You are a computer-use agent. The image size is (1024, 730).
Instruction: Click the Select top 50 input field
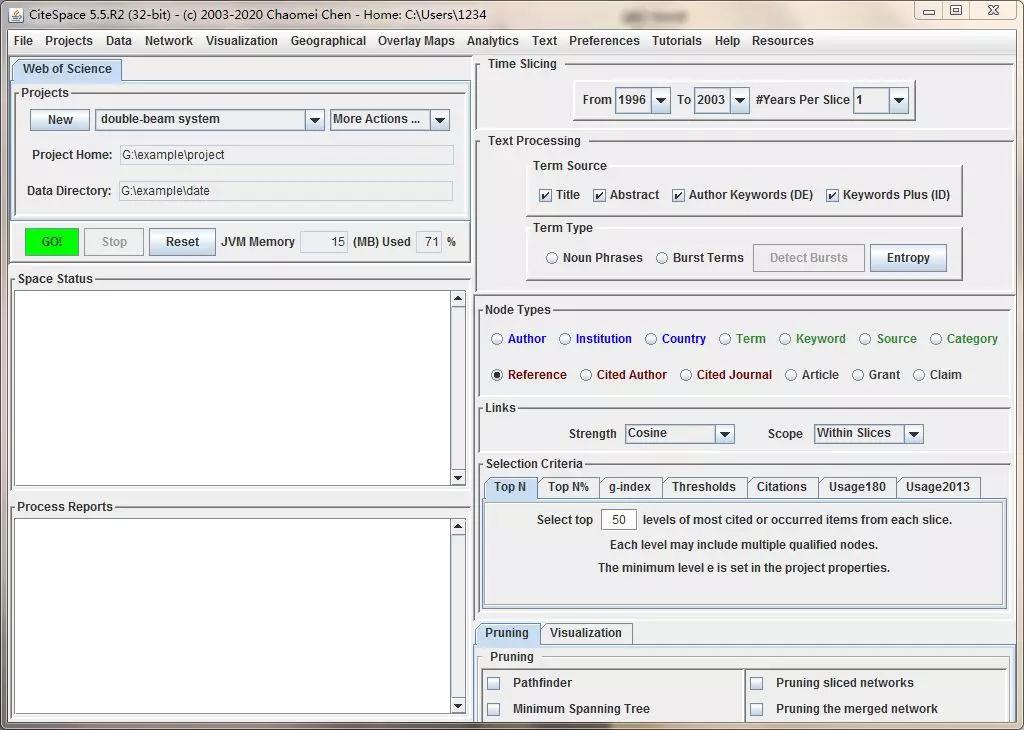[x=618, y=520]
